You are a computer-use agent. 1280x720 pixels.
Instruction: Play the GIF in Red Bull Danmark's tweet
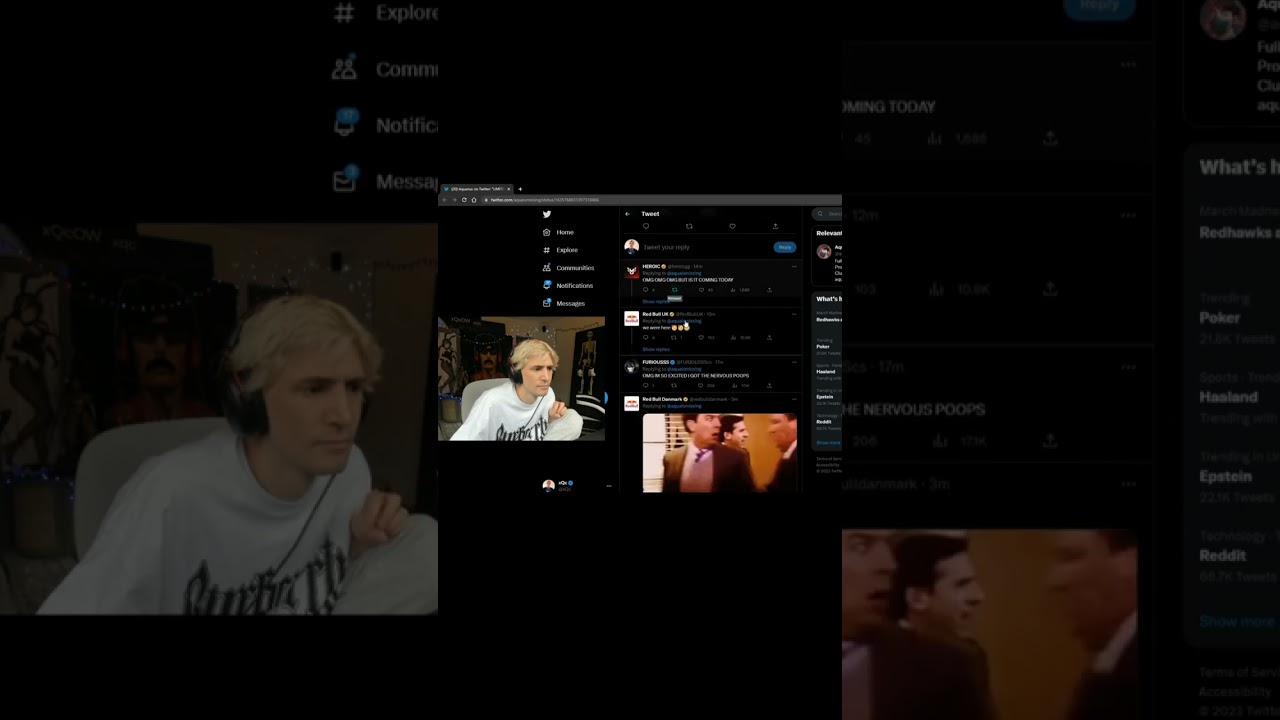[720, 453]
